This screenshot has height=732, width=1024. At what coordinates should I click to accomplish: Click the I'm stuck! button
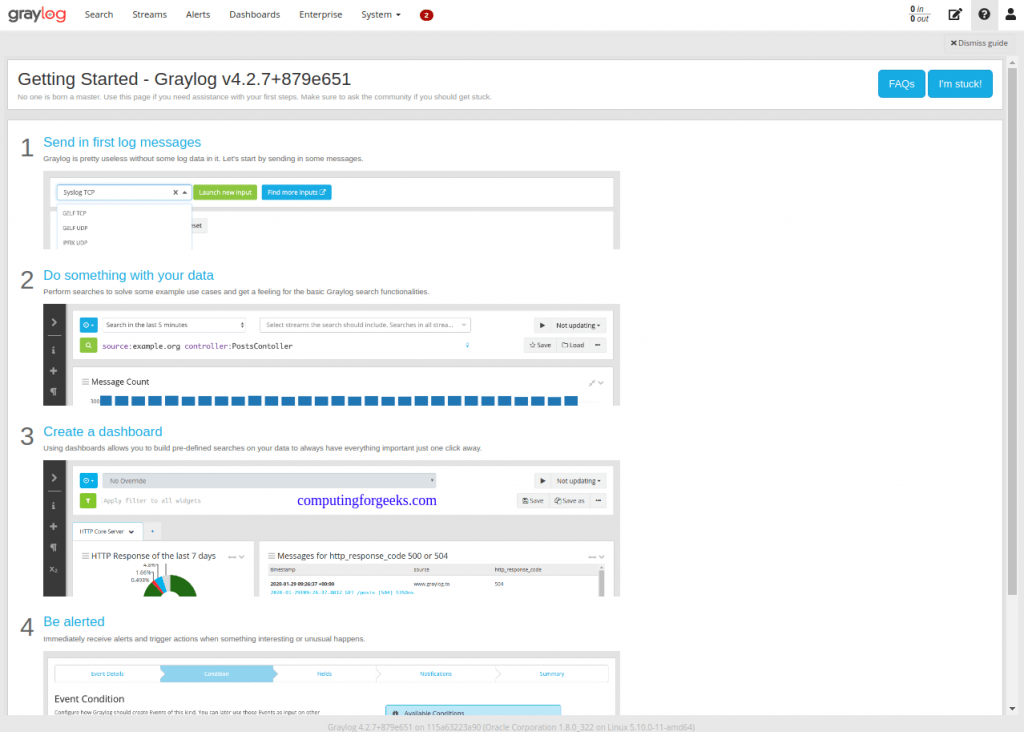tap(960, 83)
